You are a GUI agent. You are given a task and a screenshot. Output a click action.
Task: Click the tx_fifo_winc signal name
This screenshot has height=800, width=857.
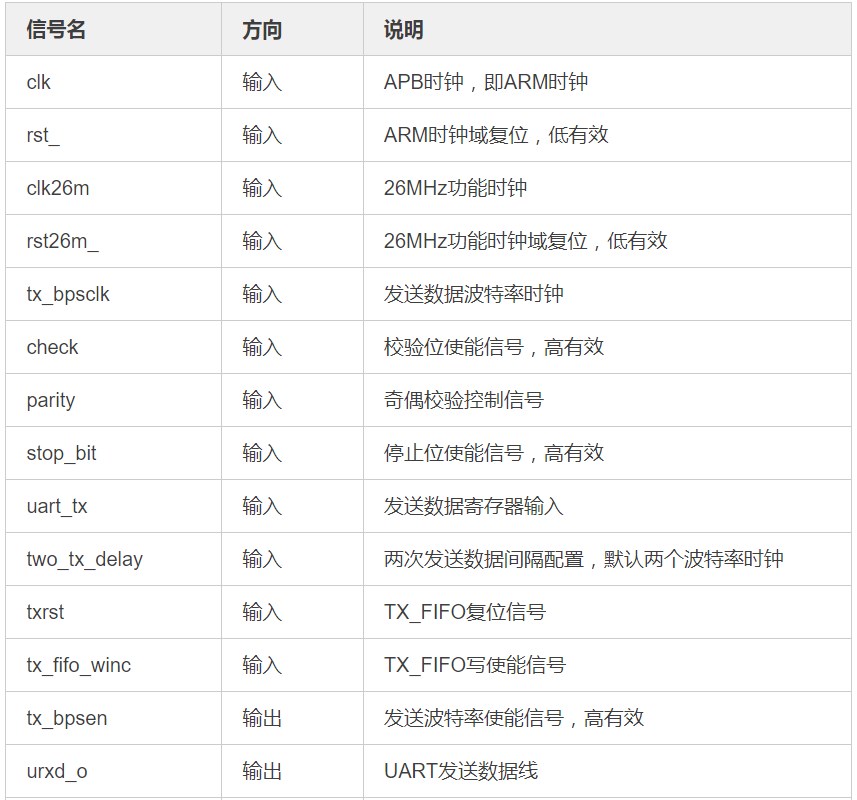point(79,665)
